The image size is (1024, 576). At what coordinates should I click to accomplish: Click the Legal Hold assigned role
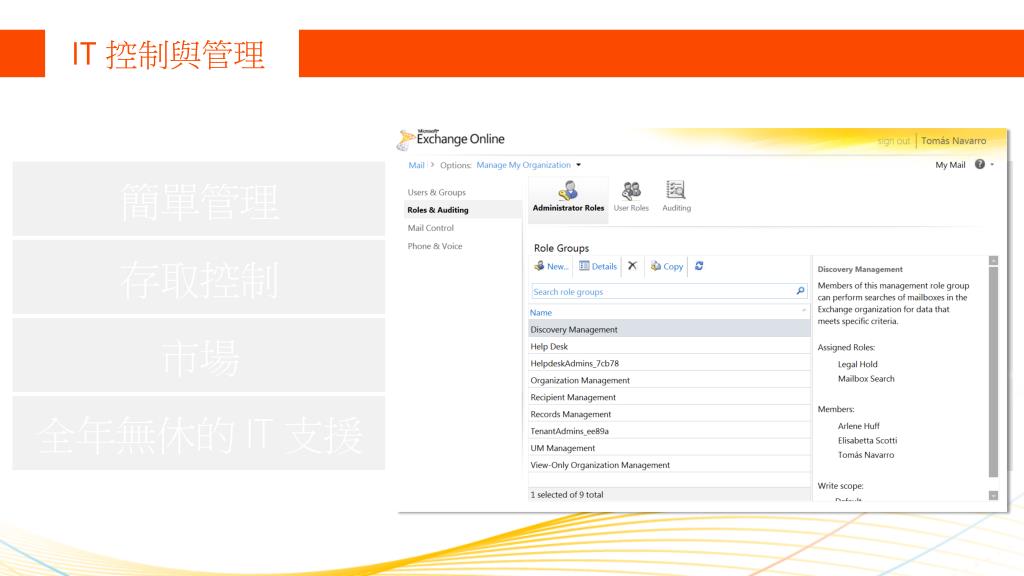[x=857, y=364]
